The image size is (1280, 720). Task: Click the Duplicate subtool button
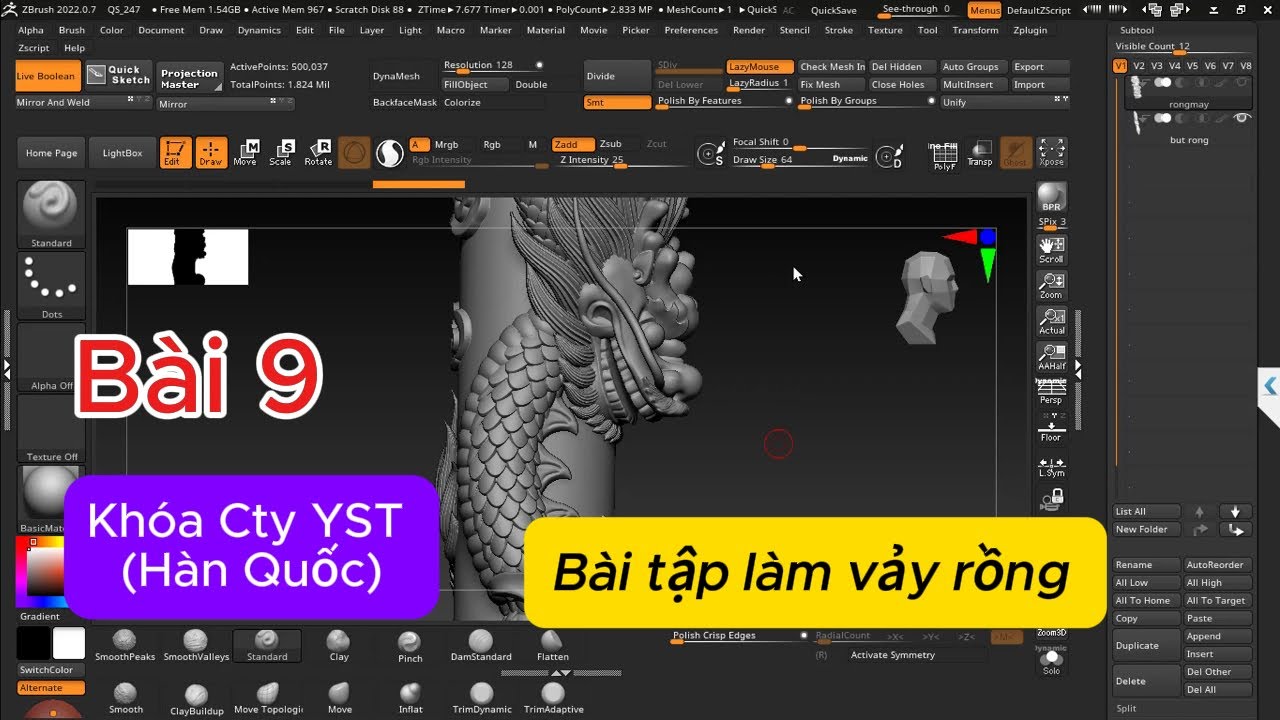(1146, 645)
